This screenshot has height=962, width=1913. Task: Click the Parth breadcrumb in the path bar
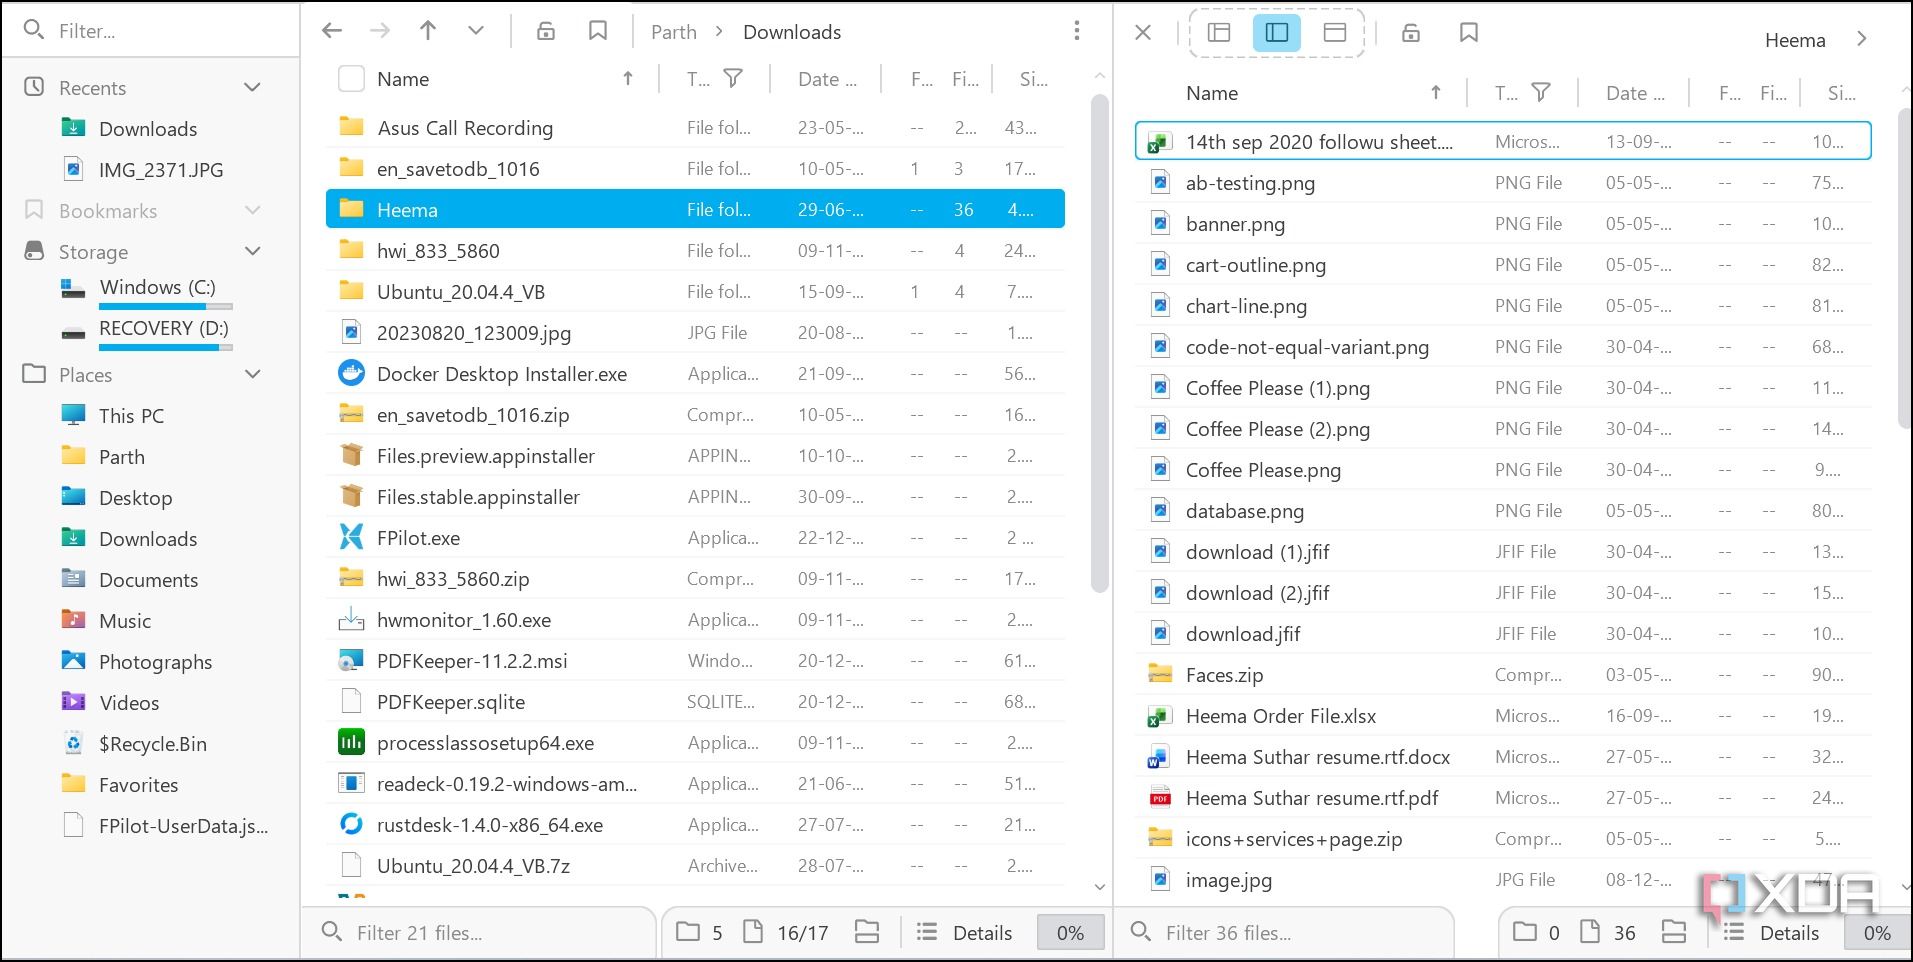673,32
